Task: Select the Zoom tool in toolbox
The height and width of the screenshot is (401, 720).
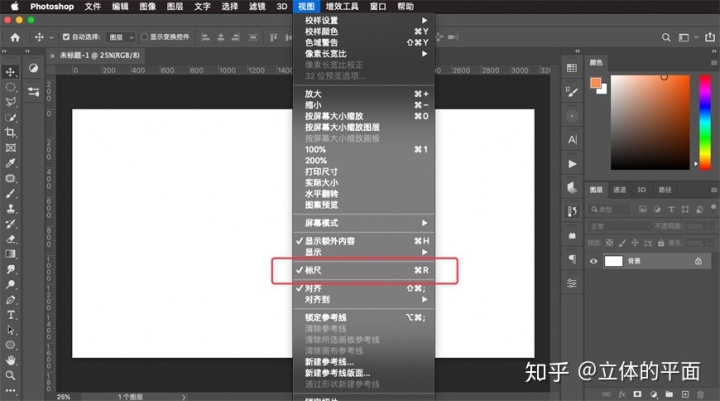Action: (10, 375)
